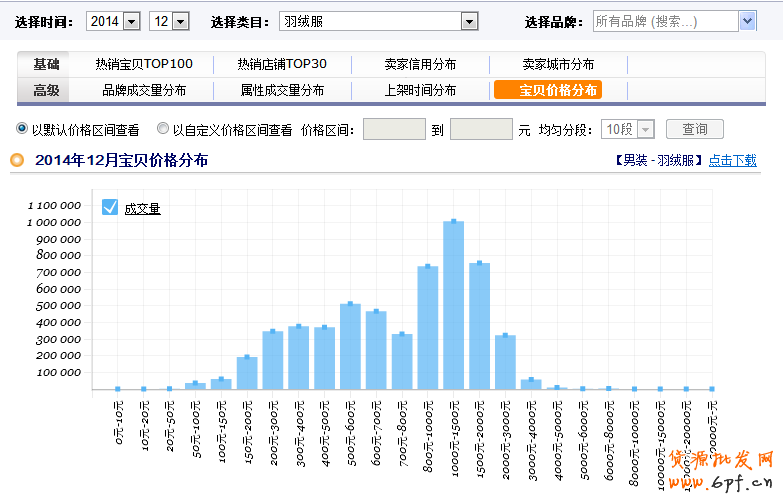Open the 10段 segment dropdown
This screenshot has height=504, width=783.
(645, 129)
